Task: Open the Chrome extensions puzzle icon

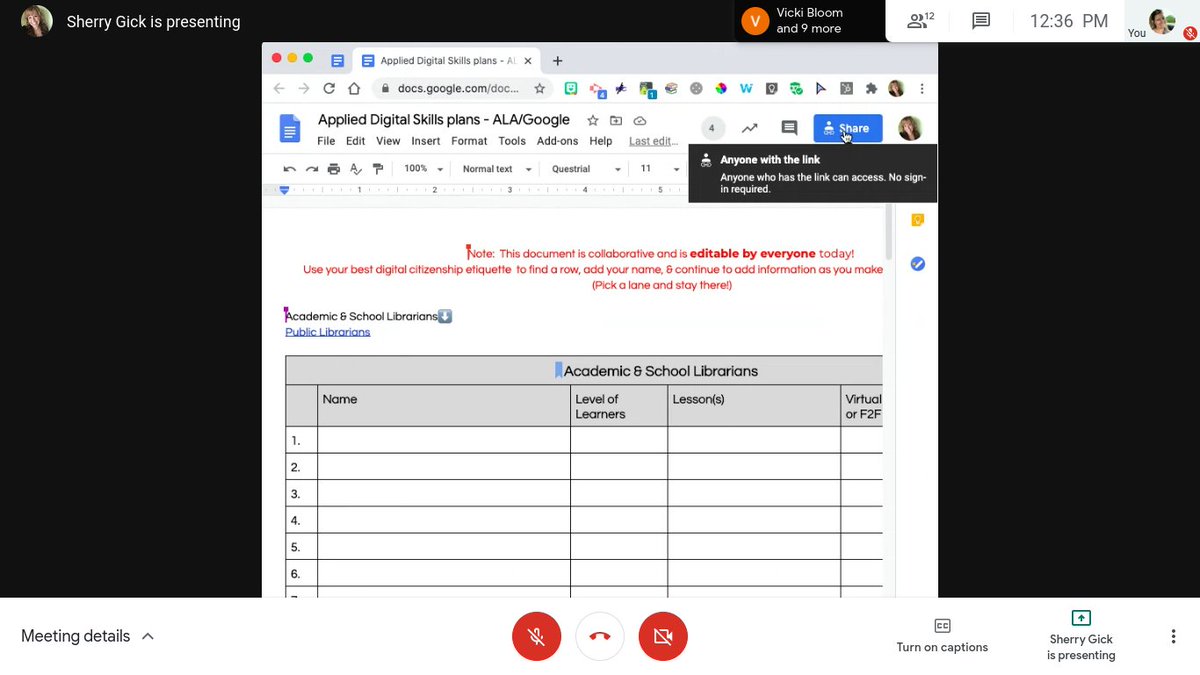Action: [871, 88]
